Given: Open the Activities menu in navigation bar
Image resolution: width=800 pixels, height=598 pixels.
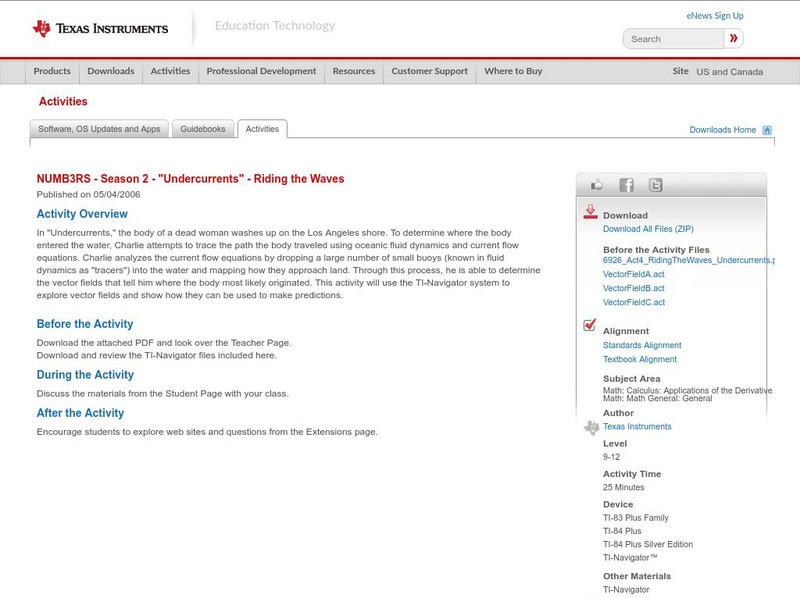Looking at the screenshot, I should pos(170,71).
